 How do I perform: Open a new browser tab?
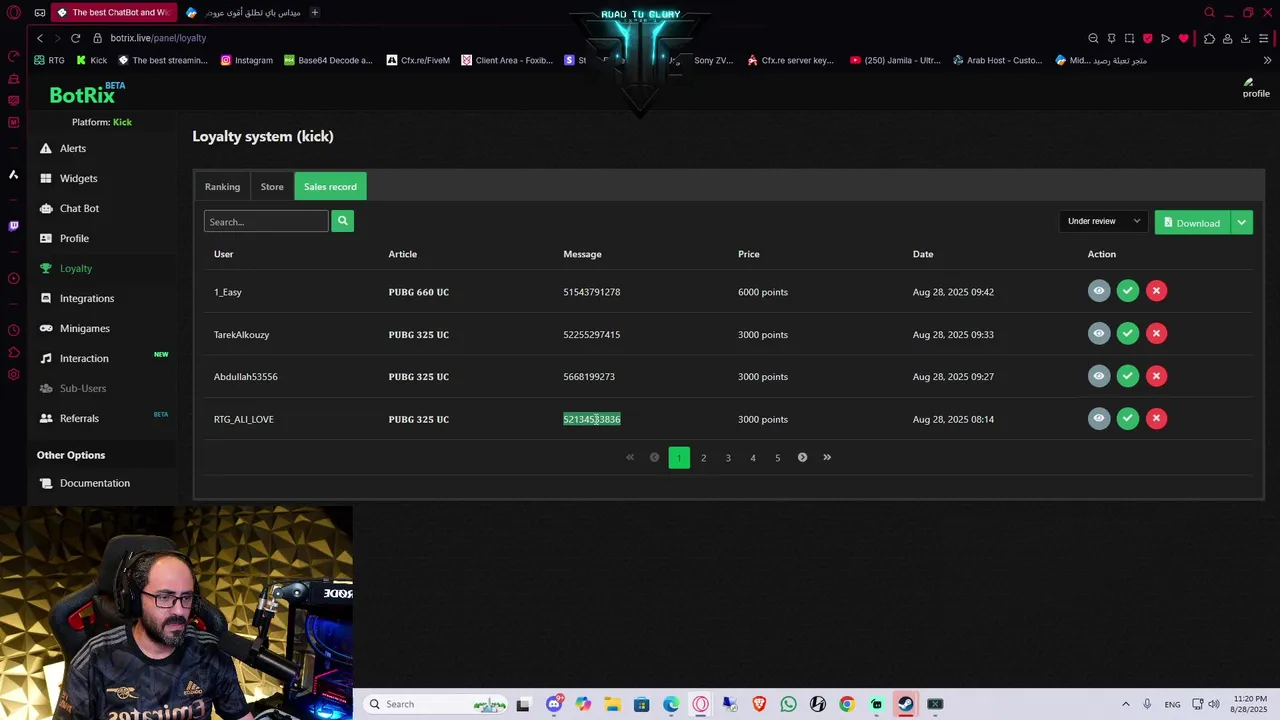(314, 13)
